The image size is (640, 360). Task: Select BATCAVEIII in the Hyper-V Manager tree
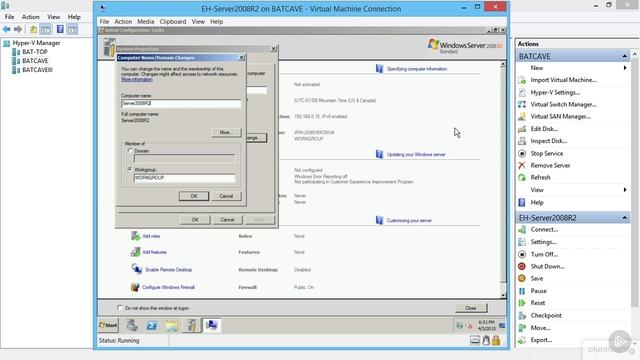tap(37, 70)
